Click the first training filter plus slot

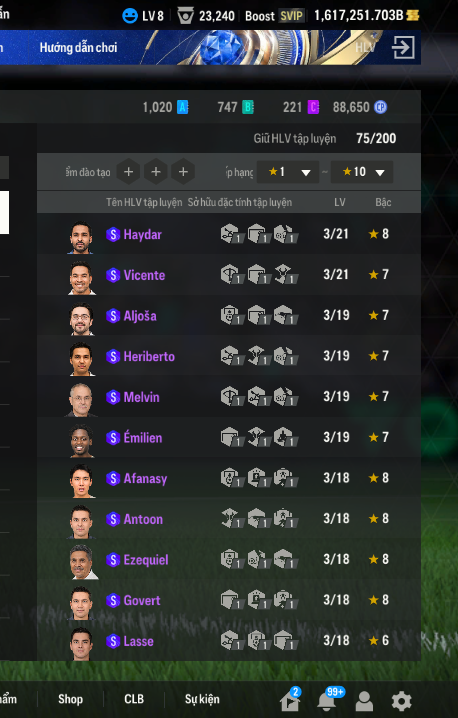129,172
